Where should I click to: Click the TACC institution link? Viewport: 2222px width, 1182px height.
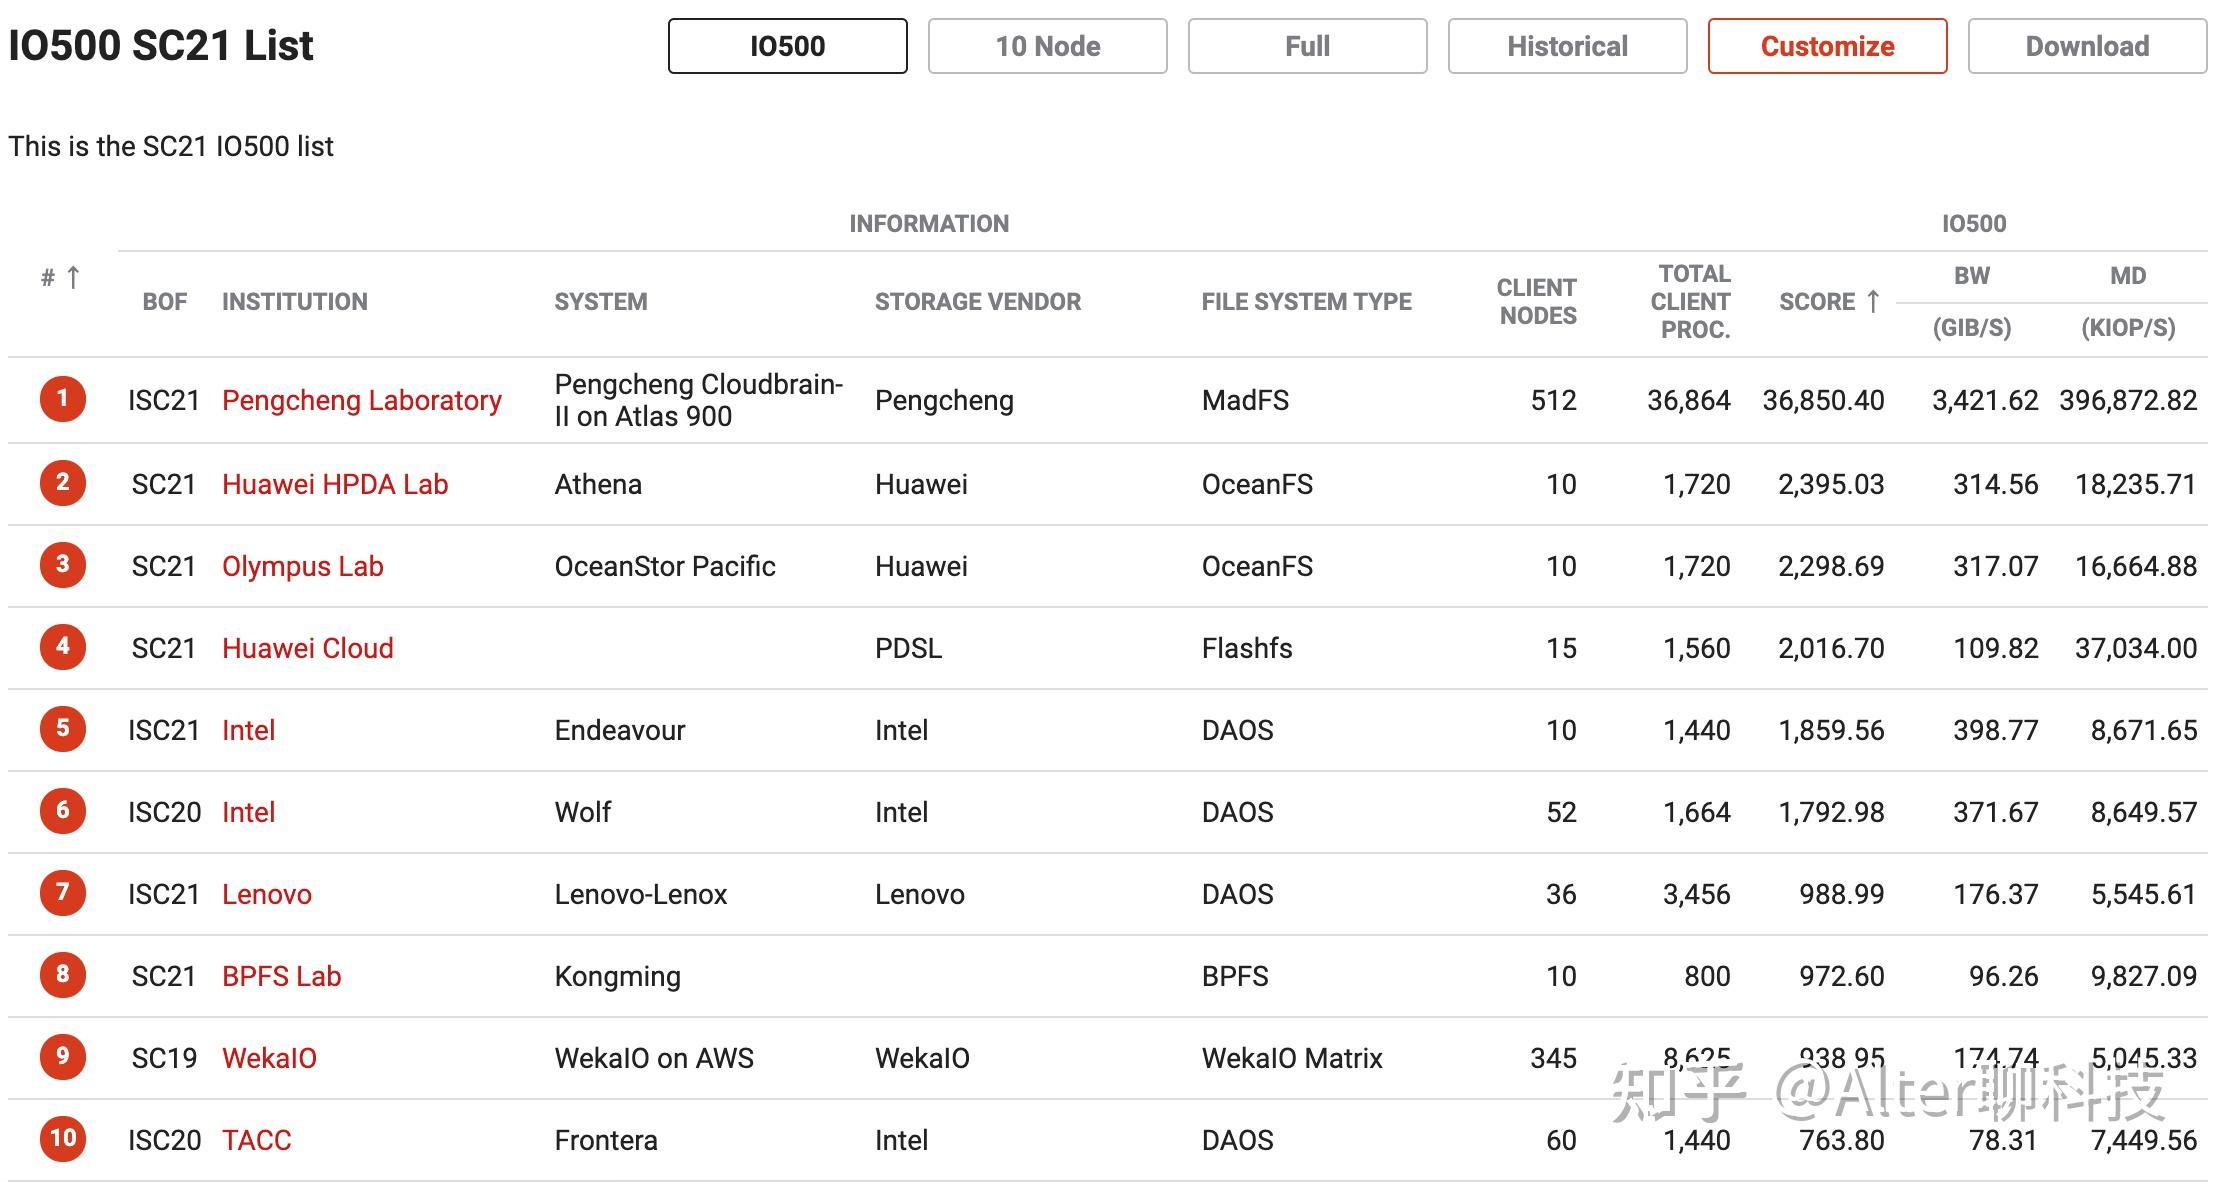click(256, 1140)
